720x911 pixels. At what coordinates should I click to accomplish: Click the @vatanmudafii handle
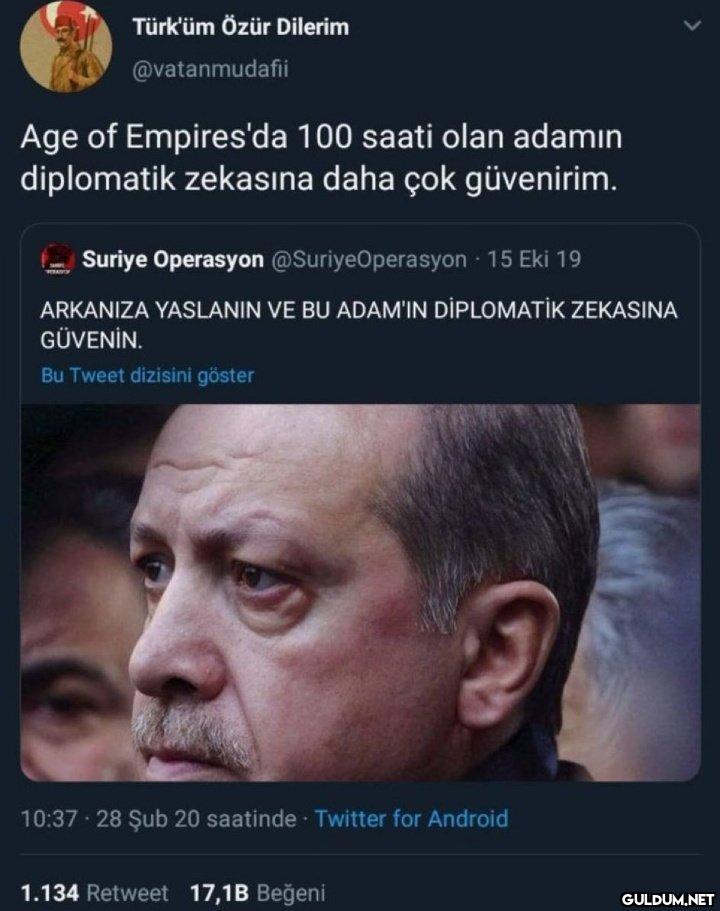pyautogui.click(x=210, y=70)
